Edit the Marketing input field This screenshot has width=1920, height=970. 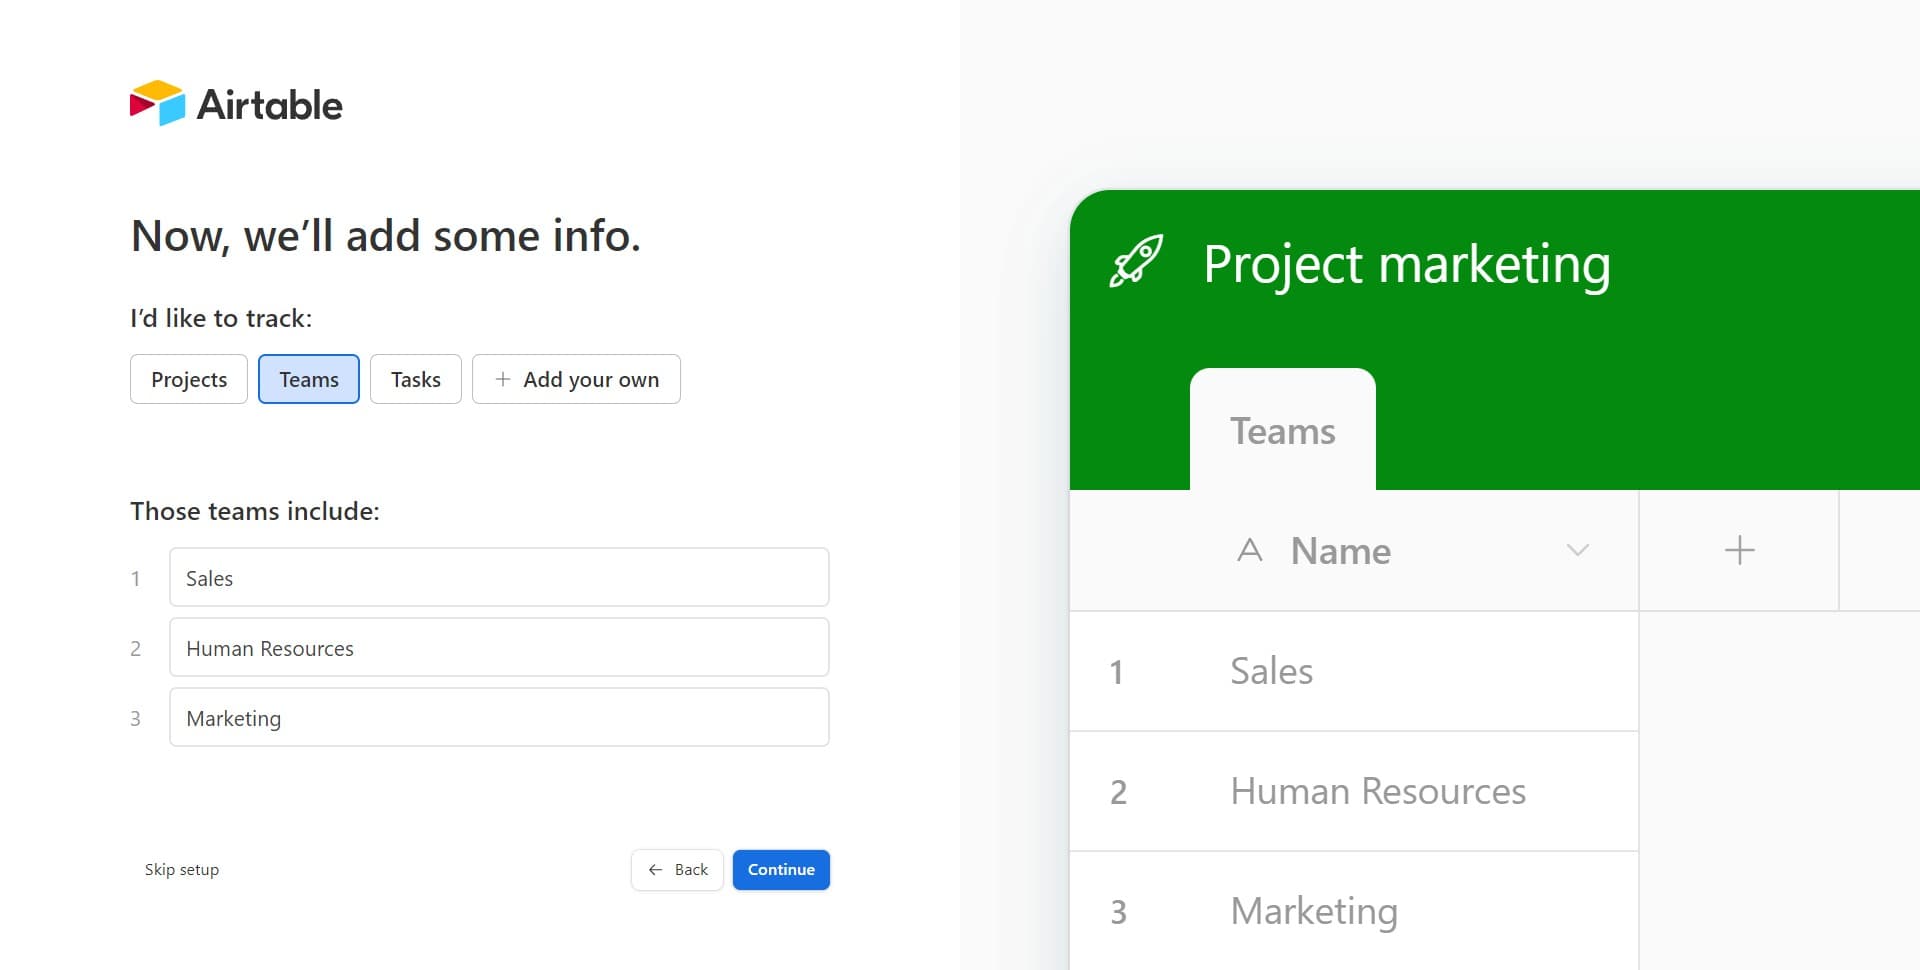coord(499,717)
